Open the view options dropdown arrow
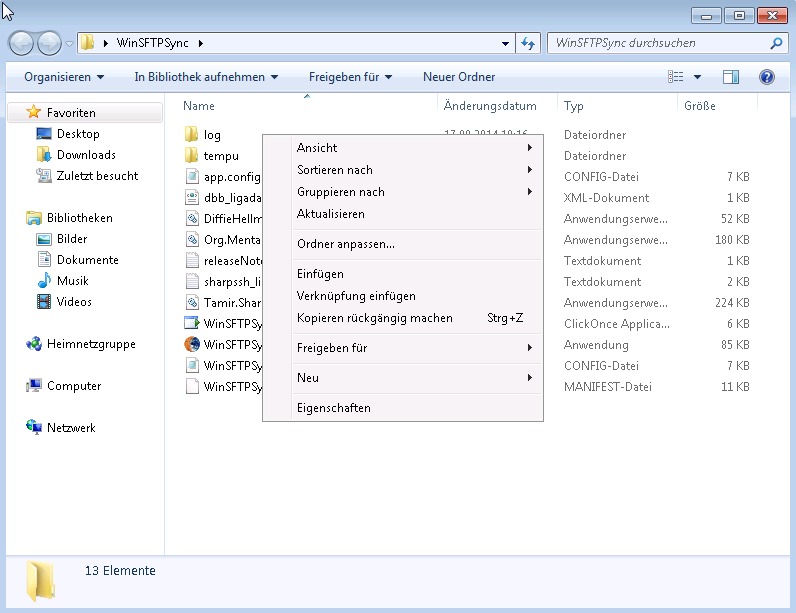This screenshot has width=796, height=613. [x=698, y=77]
